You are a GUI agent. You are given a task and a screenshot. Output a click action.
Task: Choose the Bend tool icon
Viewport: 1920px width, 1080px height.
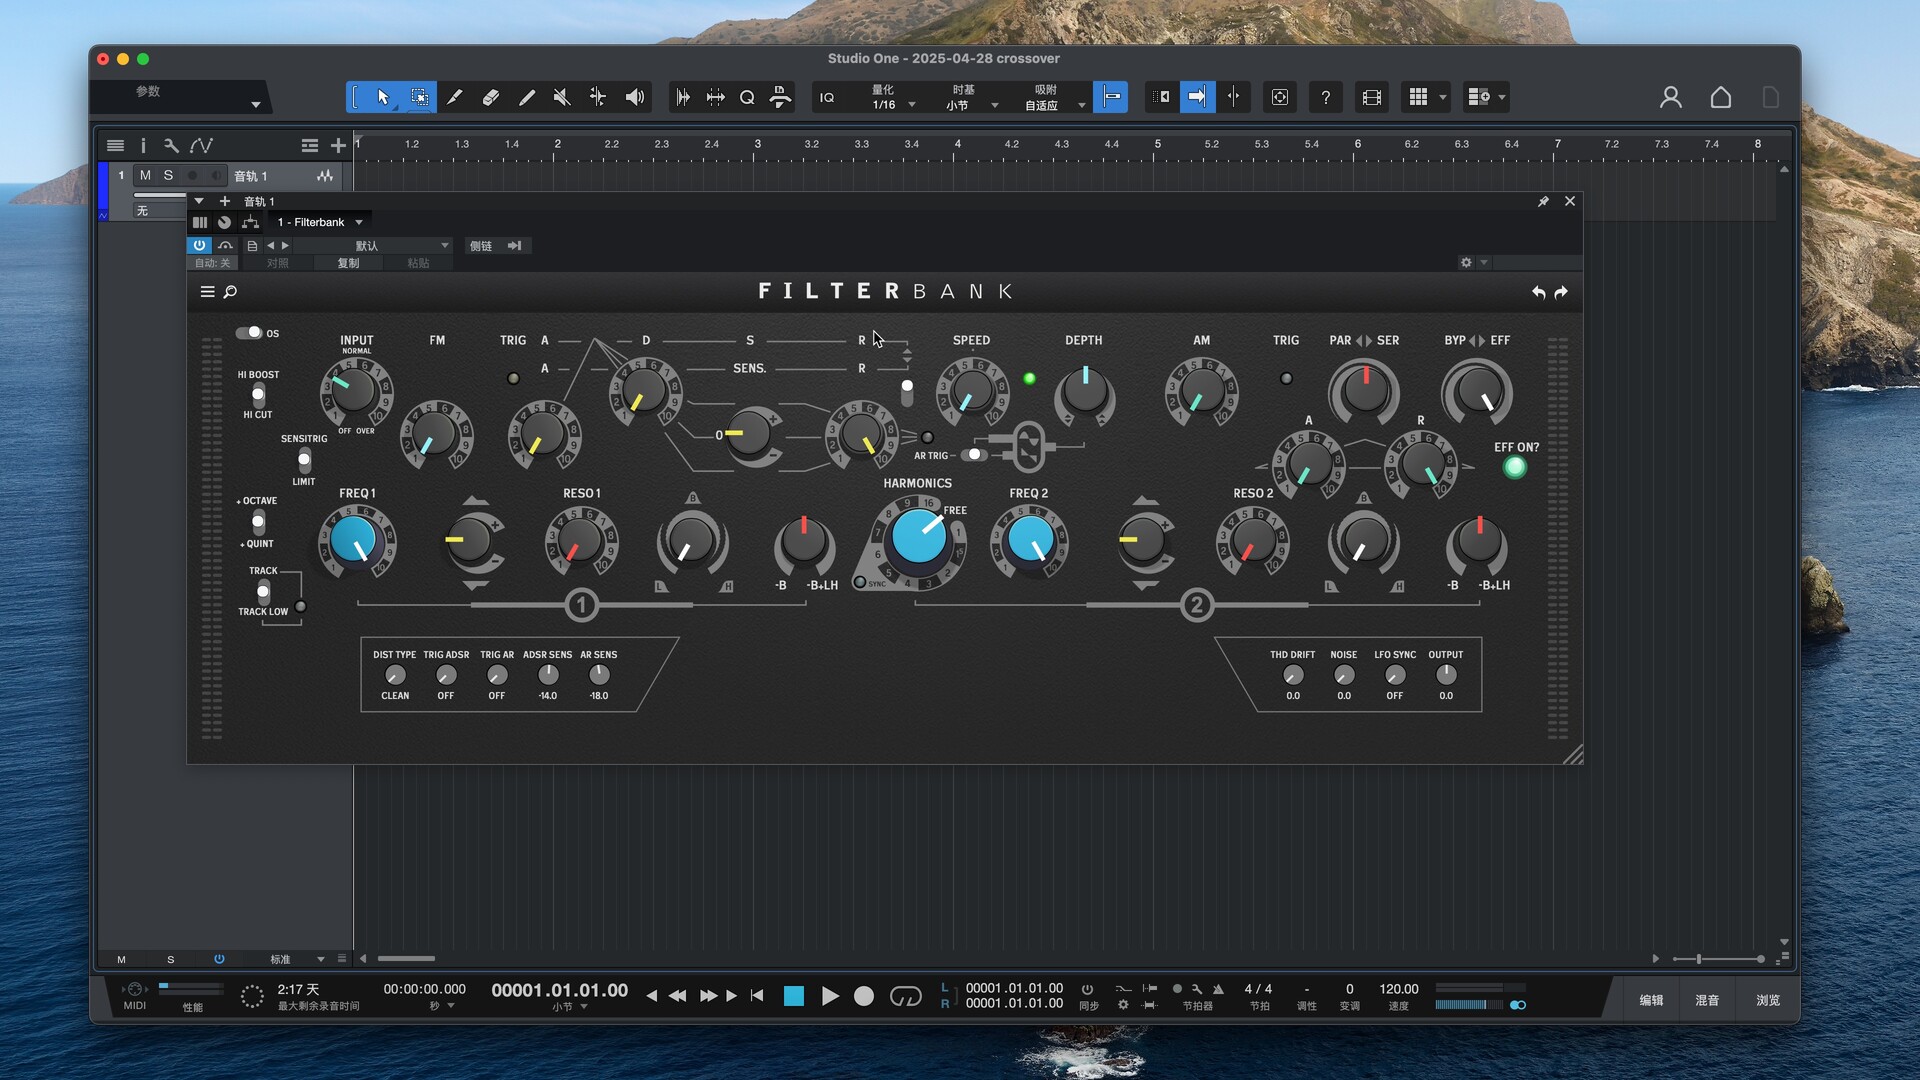tap(598, 97)
